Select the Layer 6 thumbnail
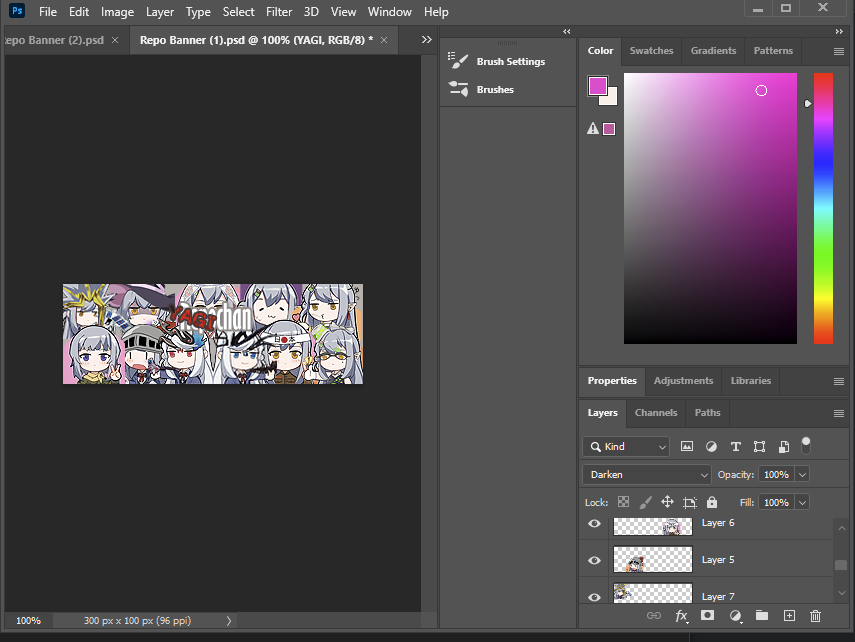Viewport: 855px width, 642px height. click(653, 526)
